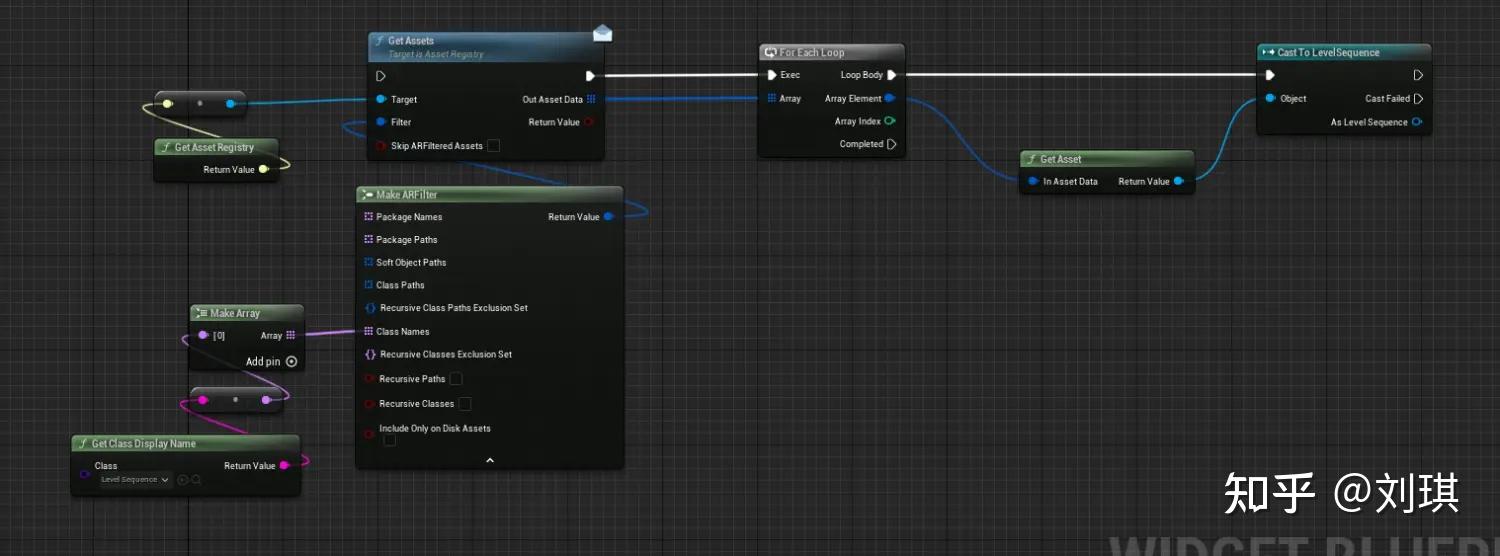Click browse-to-asset magnifier beside Level Sequence
1500x556 pixels.
click(x=196, y=480)
